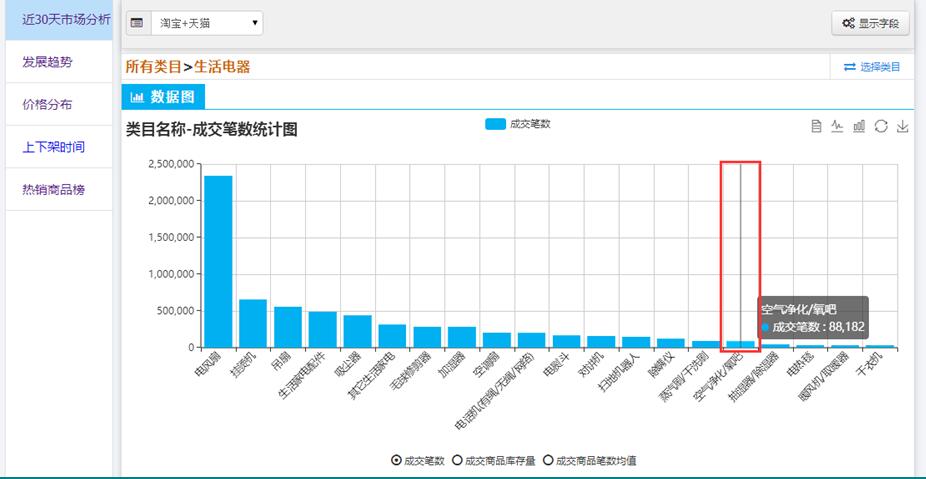
Task: Switch chart to line graph icon
Action: (x=837, y=126)
